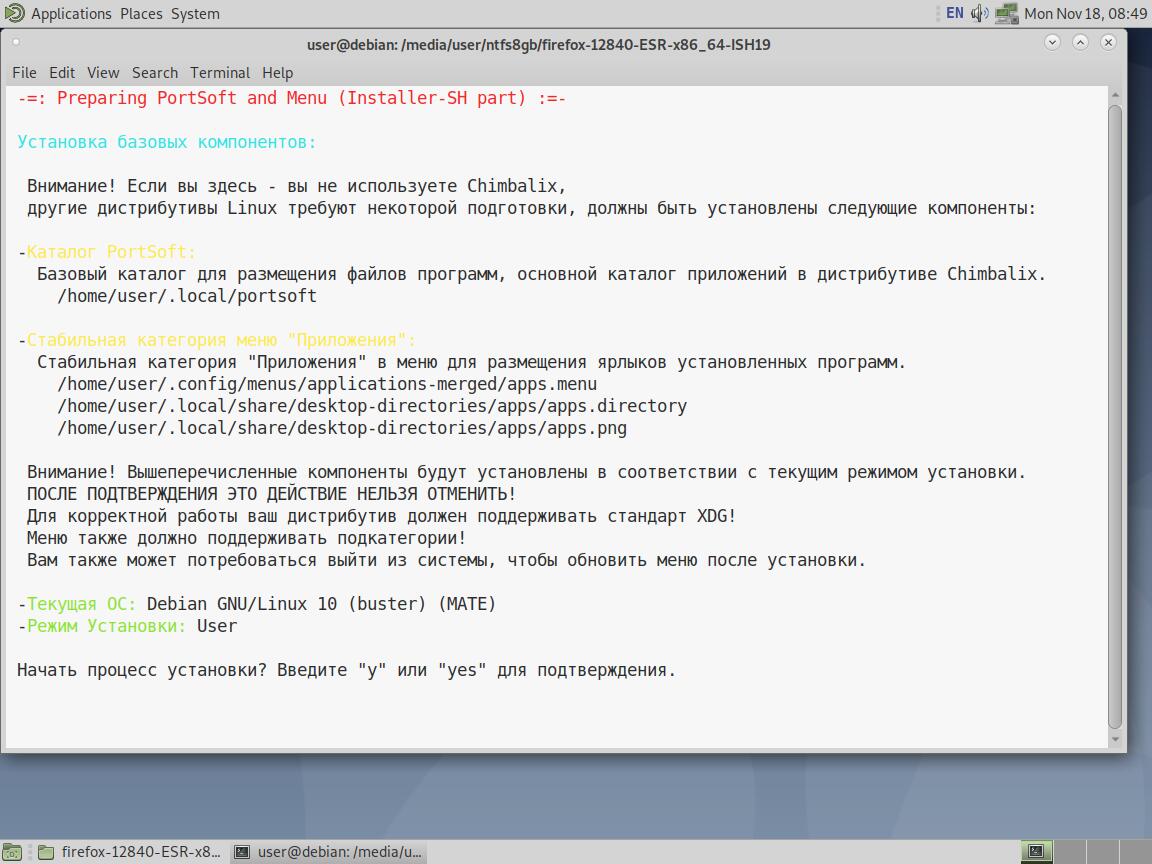This screenshot has height=864, width=1152.
Task: Click the terminal window menu dot in title bar
Action: tap(16, 42)
